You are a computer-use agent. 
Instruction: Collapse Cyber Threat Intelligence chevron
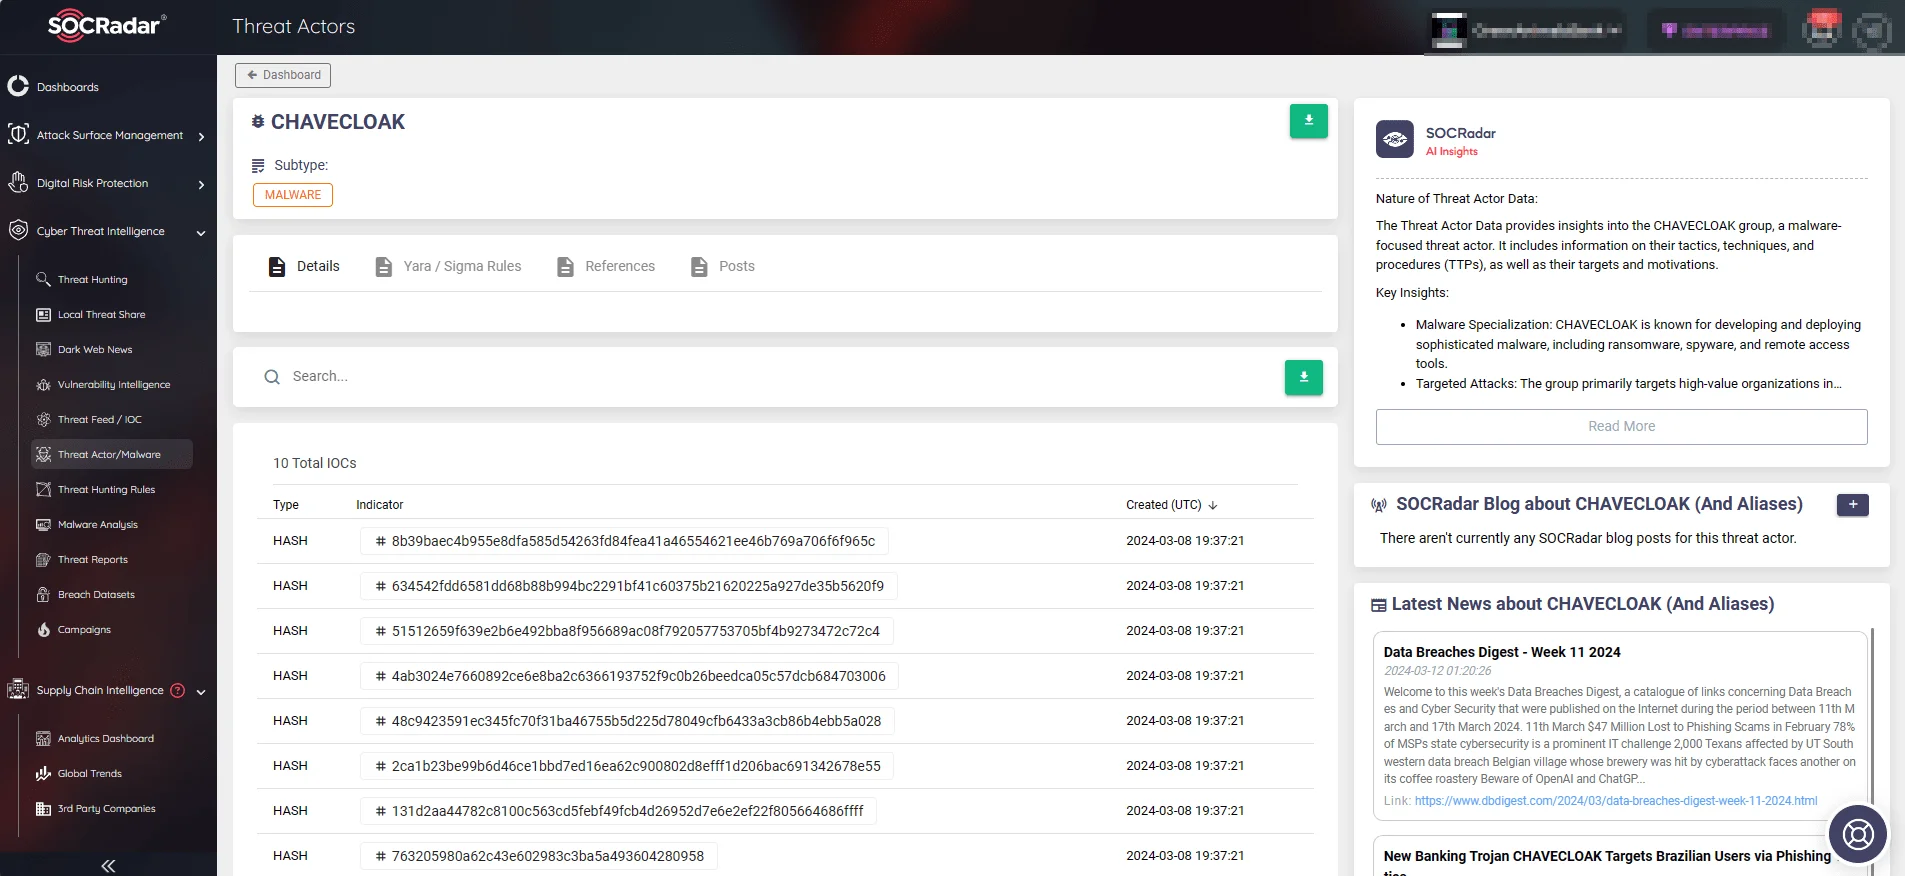pos(201,232)
